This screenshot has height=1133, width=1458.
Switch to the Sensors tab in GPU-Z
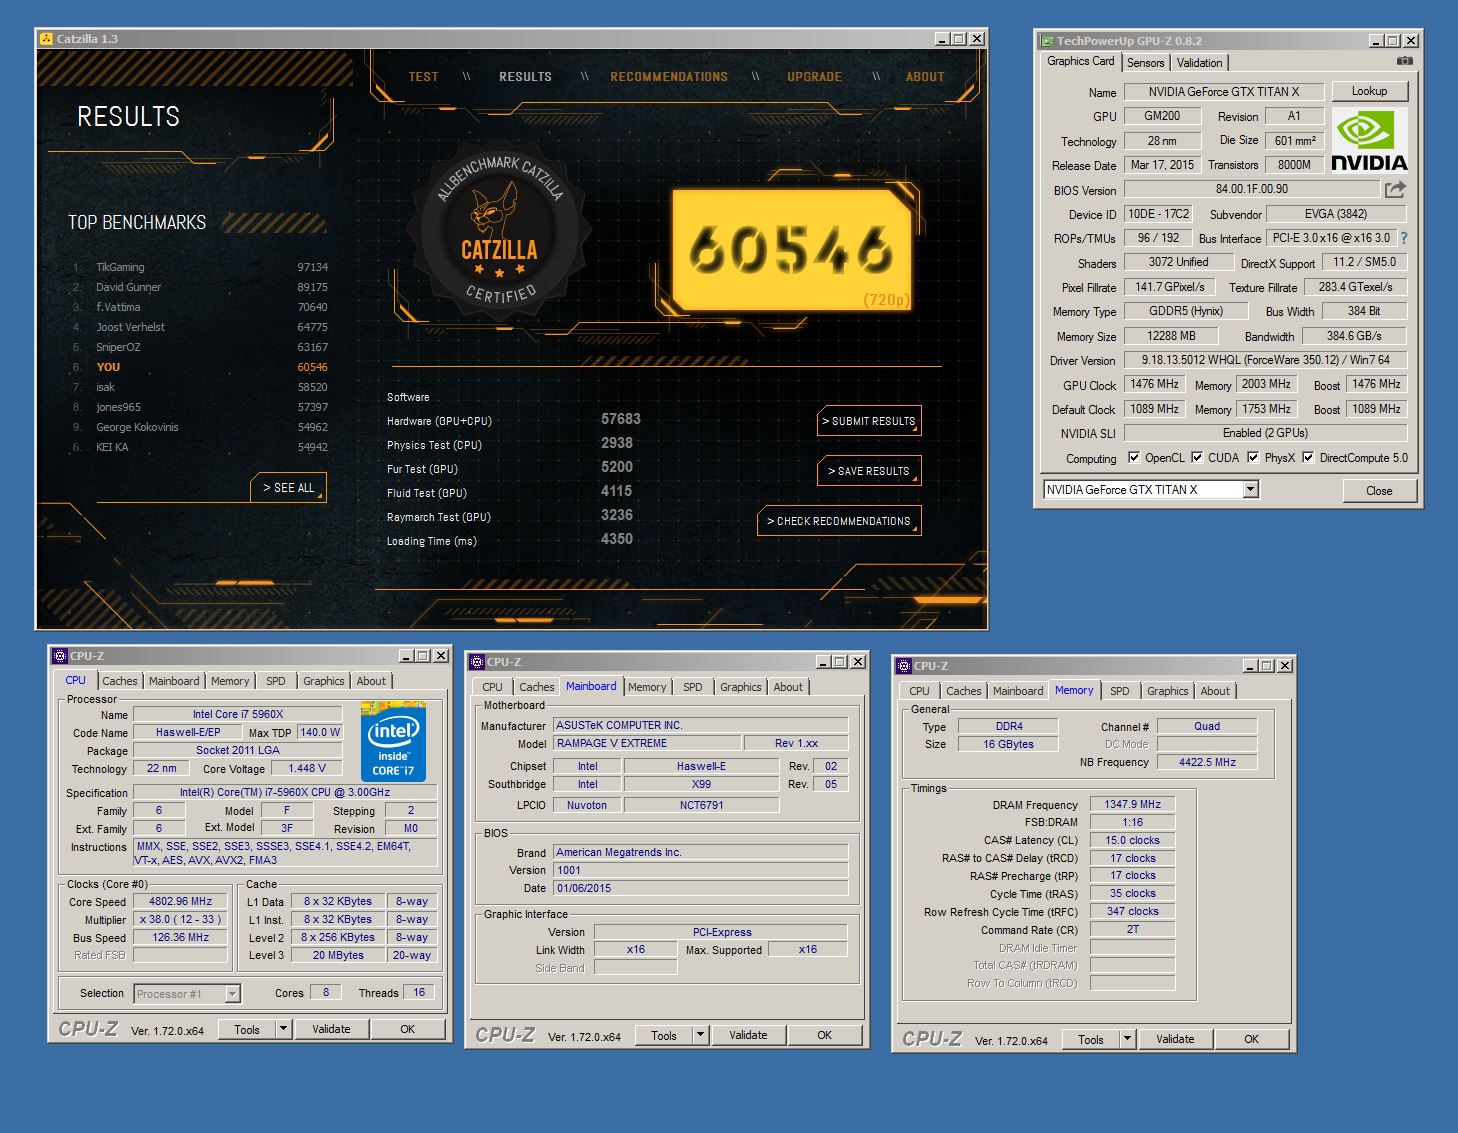pos(1145,62)
